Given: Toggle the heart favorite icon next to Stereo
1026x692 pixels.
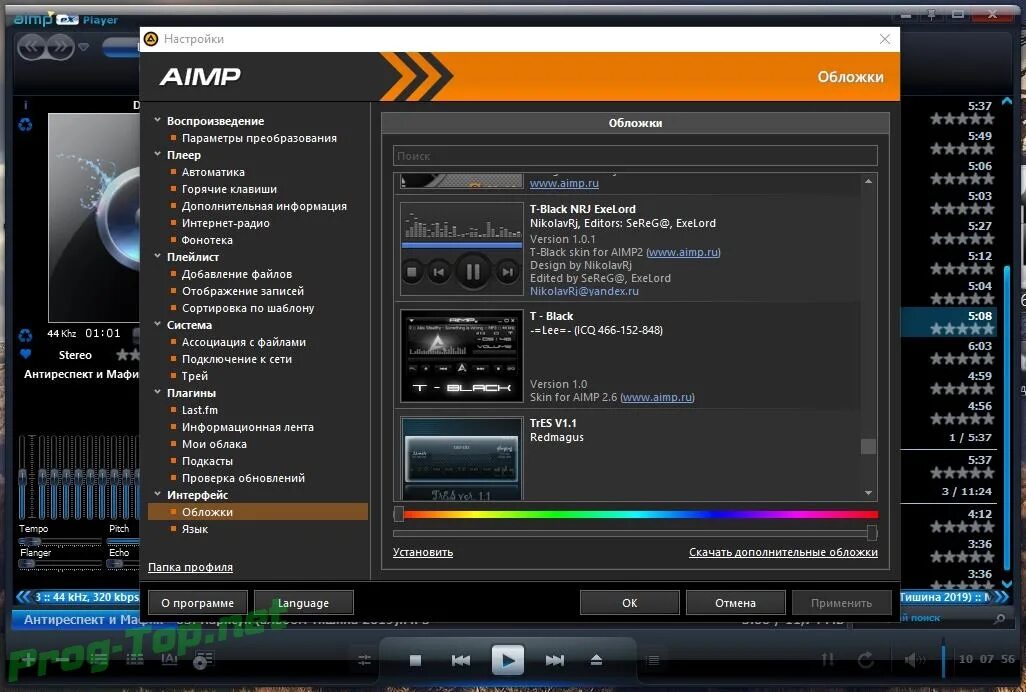Looking at the screenshot, I should [26, 354].
